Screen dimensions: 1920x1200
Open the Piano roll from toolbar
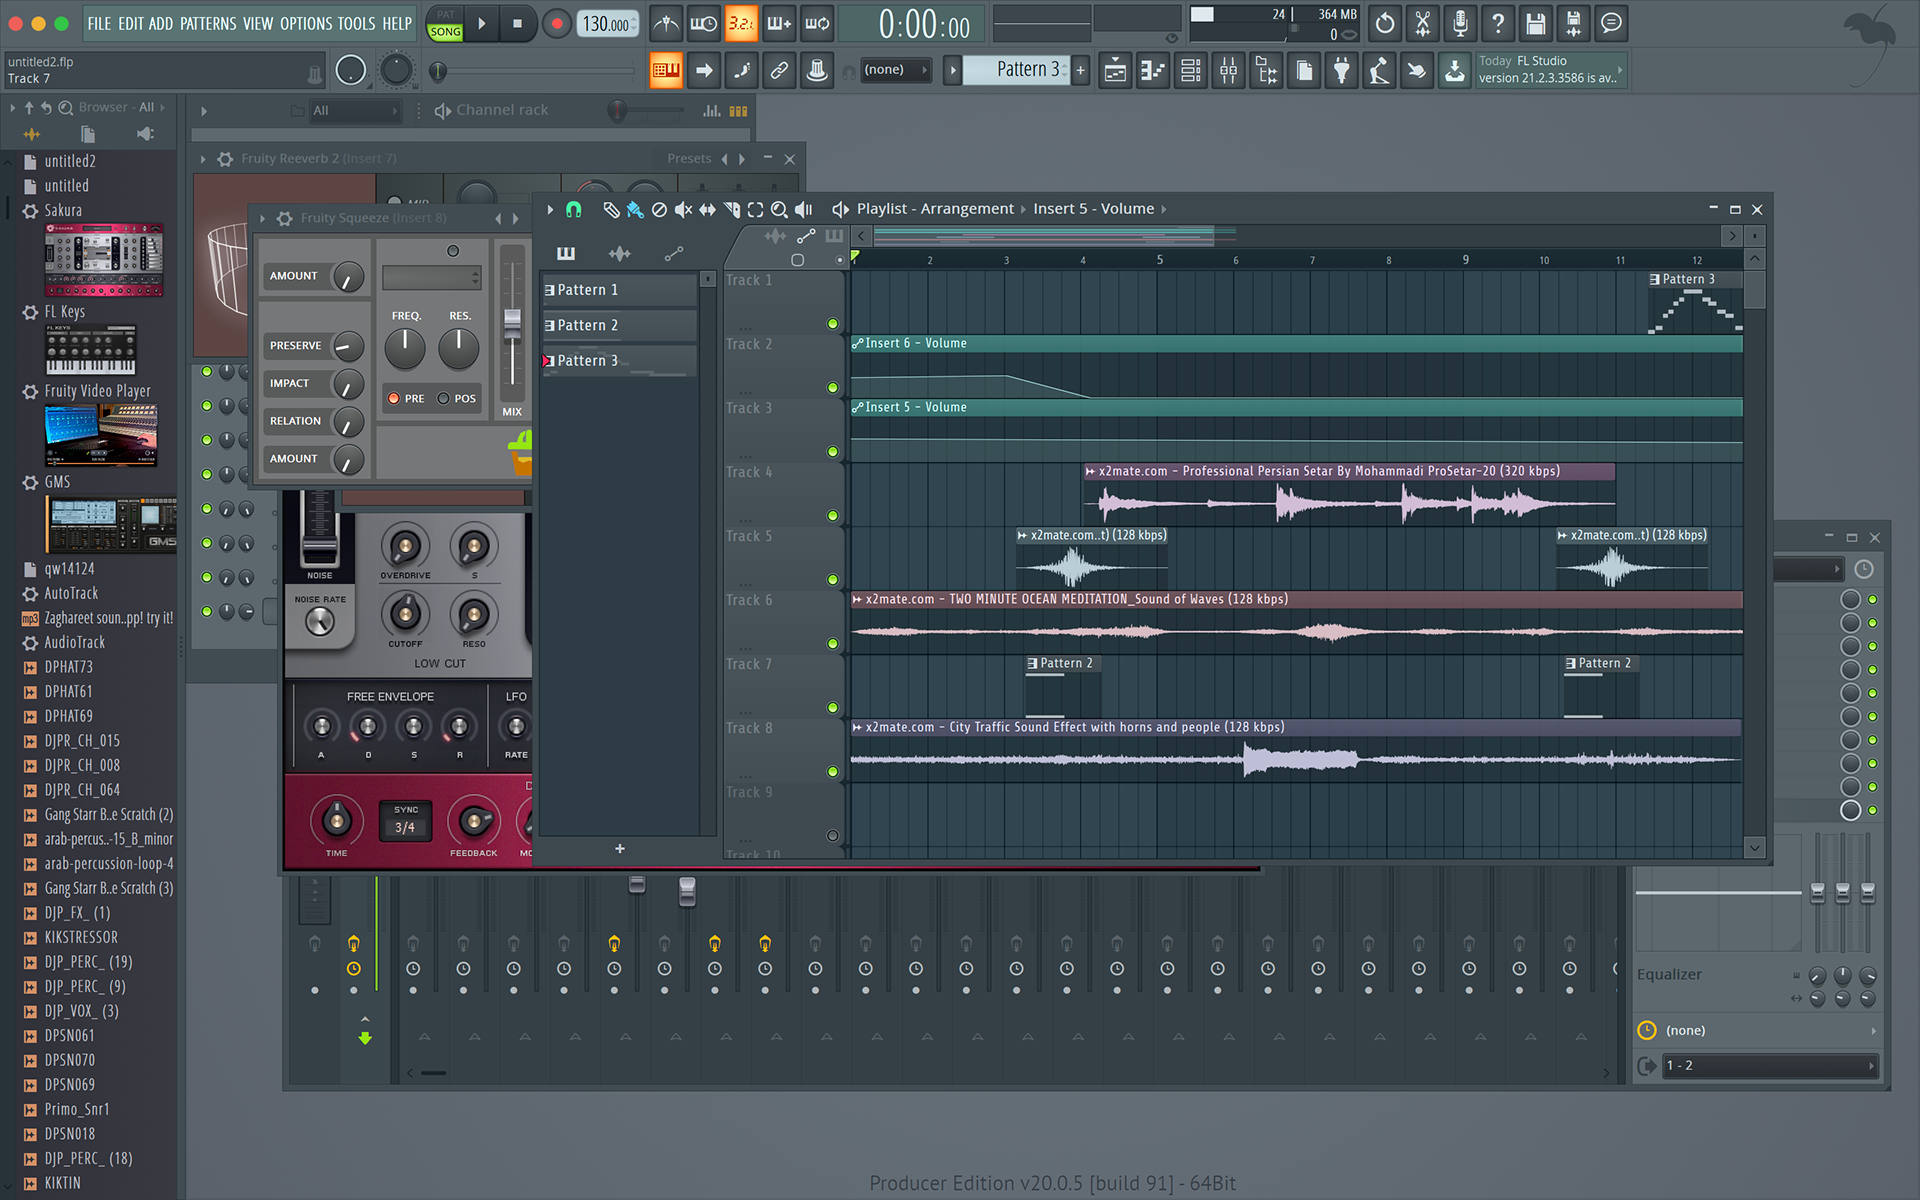(1153, 70)
